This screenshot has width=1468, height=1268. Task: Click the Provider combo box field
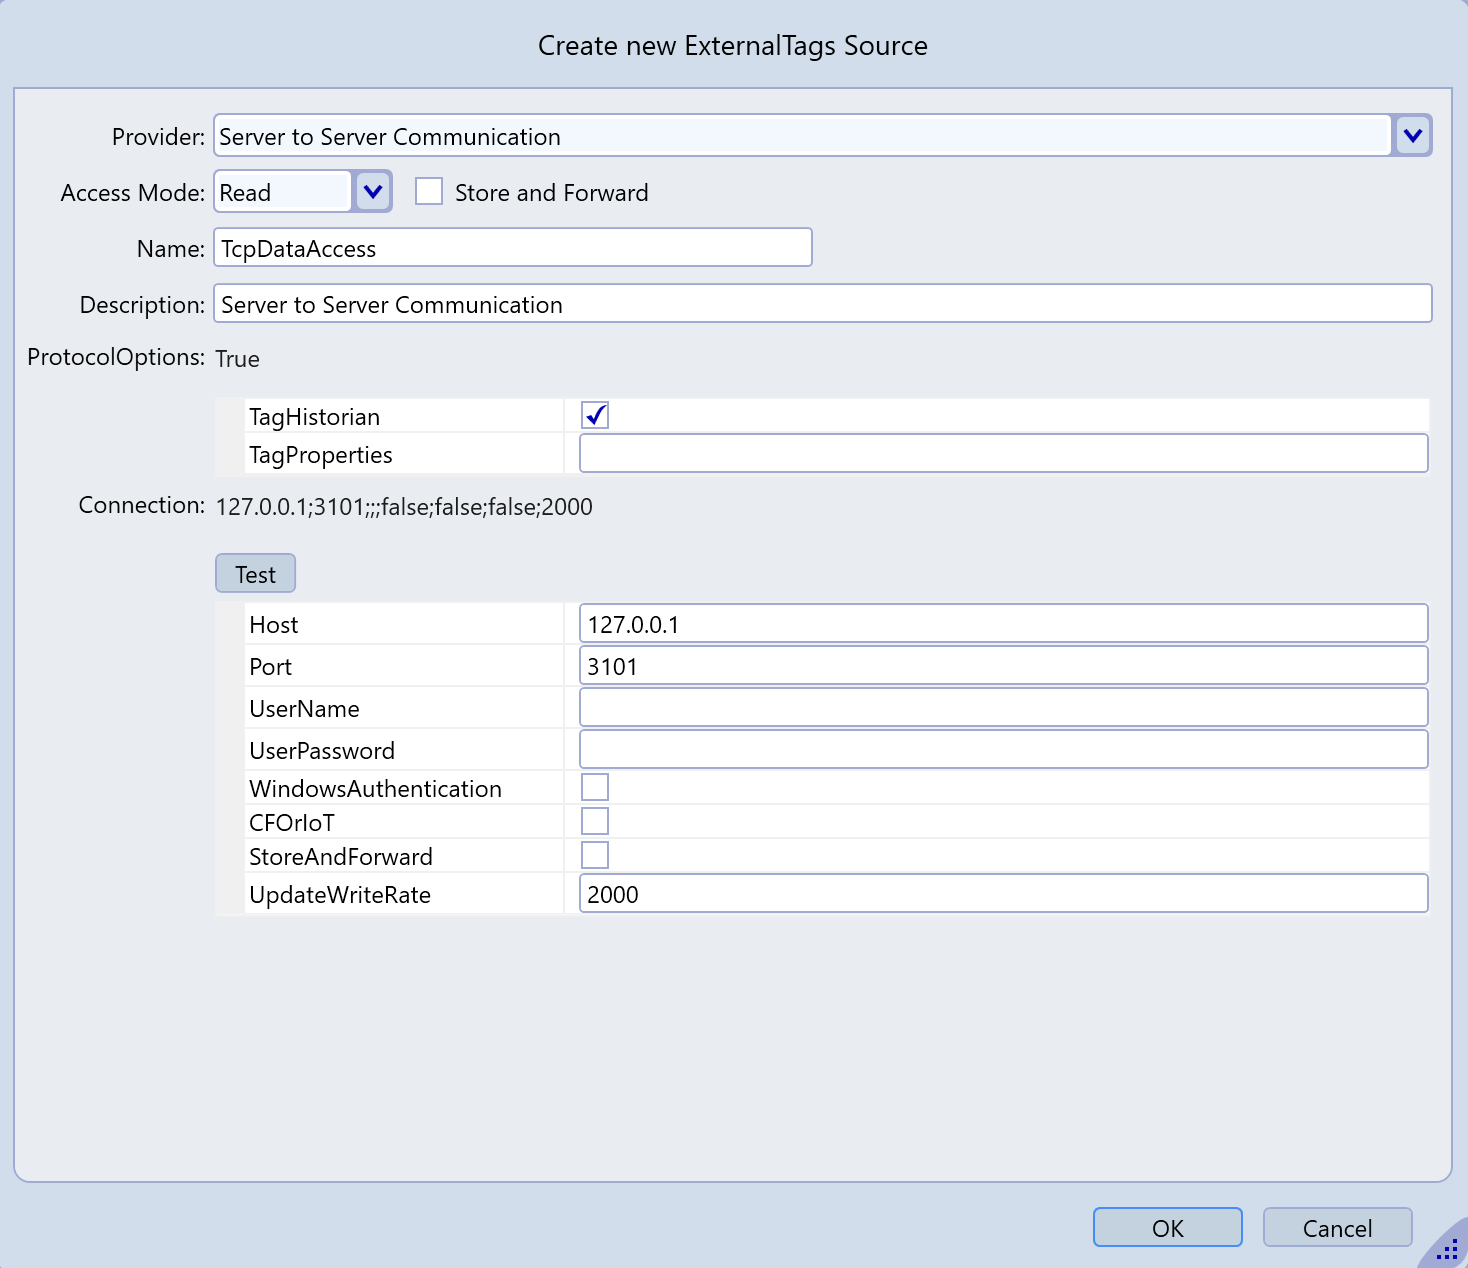pos(802,136)
